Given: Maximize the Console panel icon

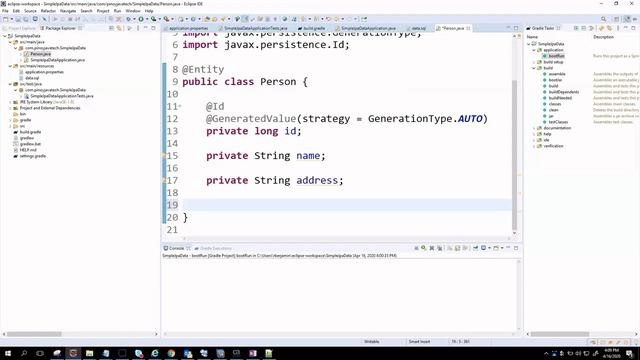Looking at the screenshot, I should pos(516,248).
